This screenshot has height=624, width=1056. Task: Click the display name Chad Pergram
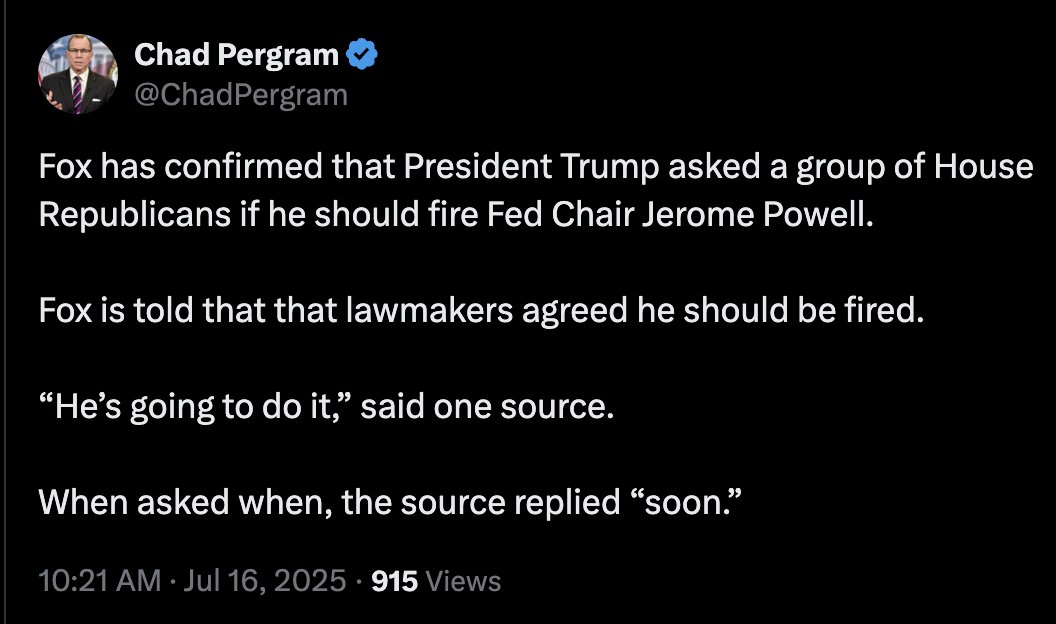236,54
